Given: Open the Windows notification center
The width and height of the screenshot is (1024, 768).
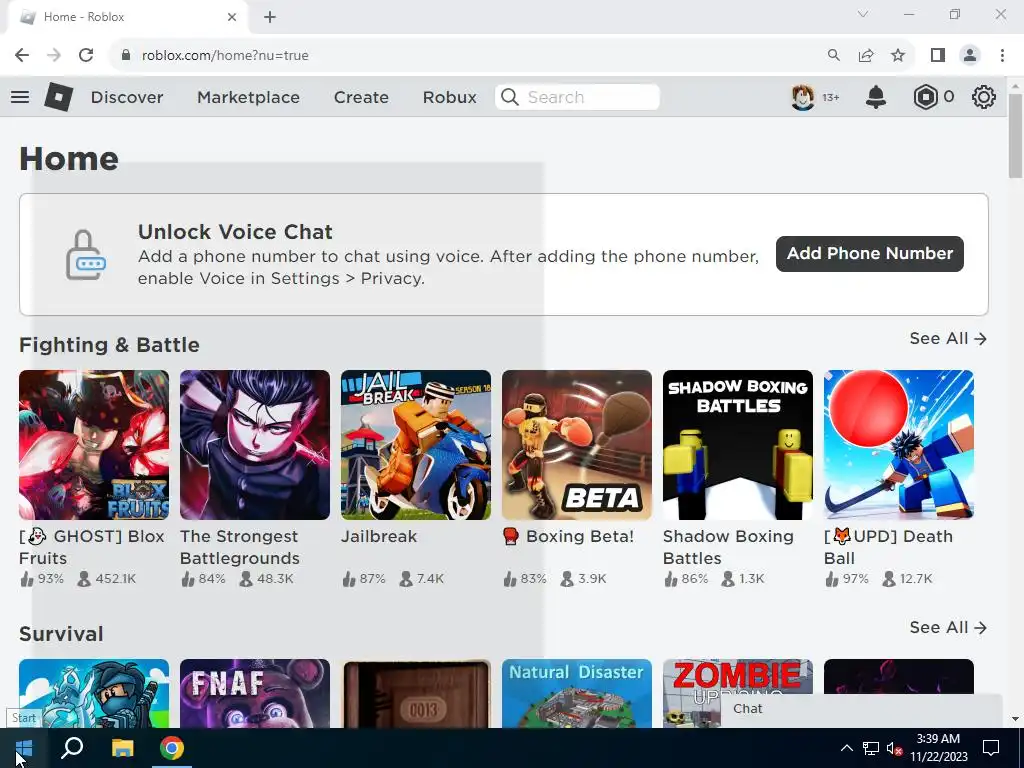Looking at the screenshot, I should 991,748.
